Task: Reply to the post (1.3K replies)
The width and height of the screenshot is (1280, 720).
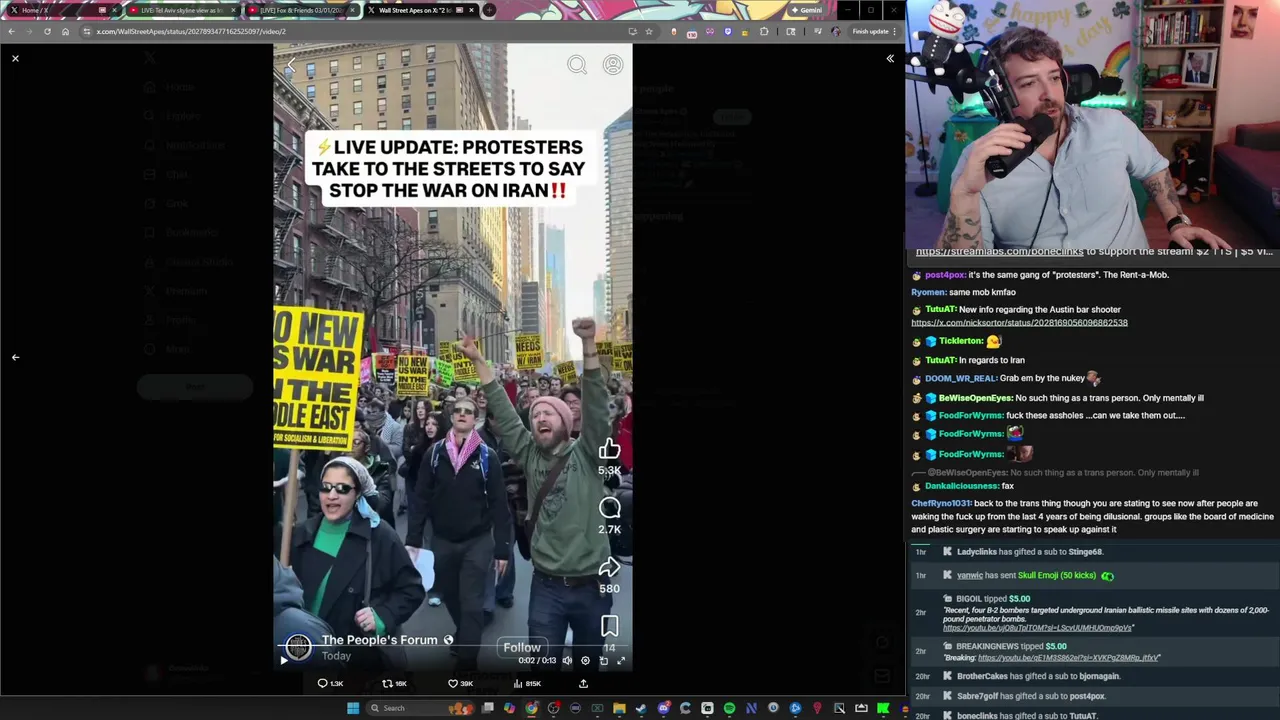Action: (329, 684)
